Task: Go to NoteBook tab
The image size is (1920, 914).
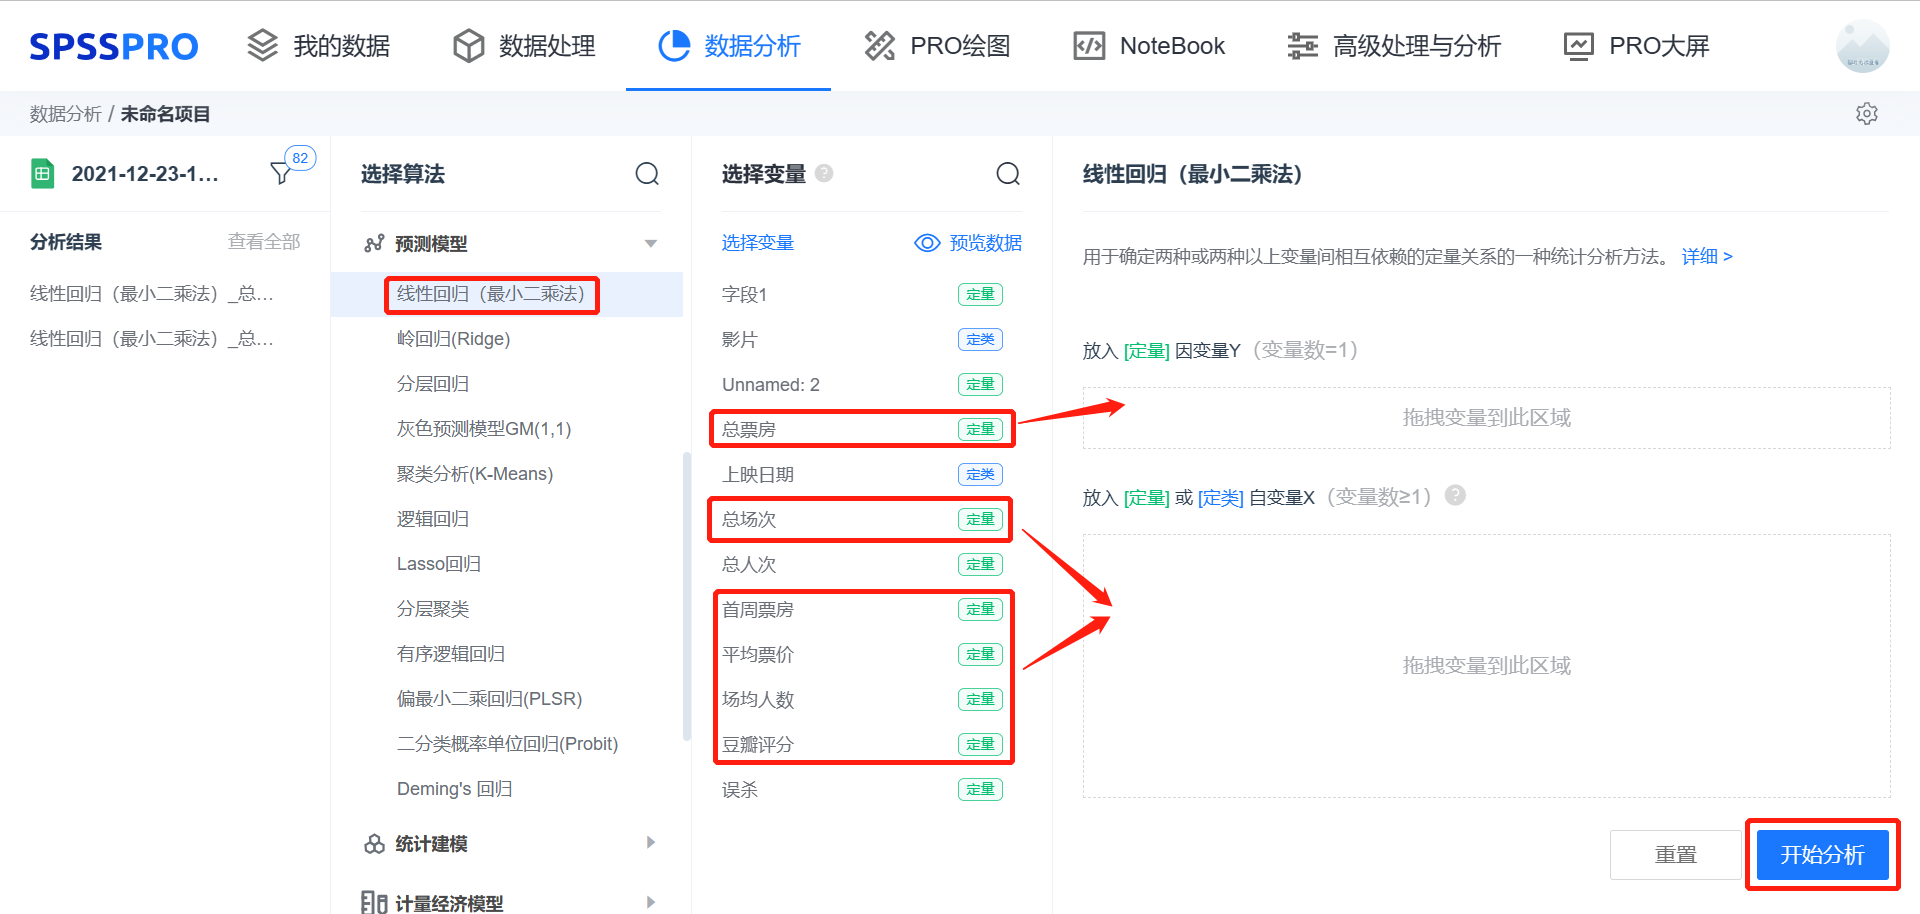Action: point(1149,46)
